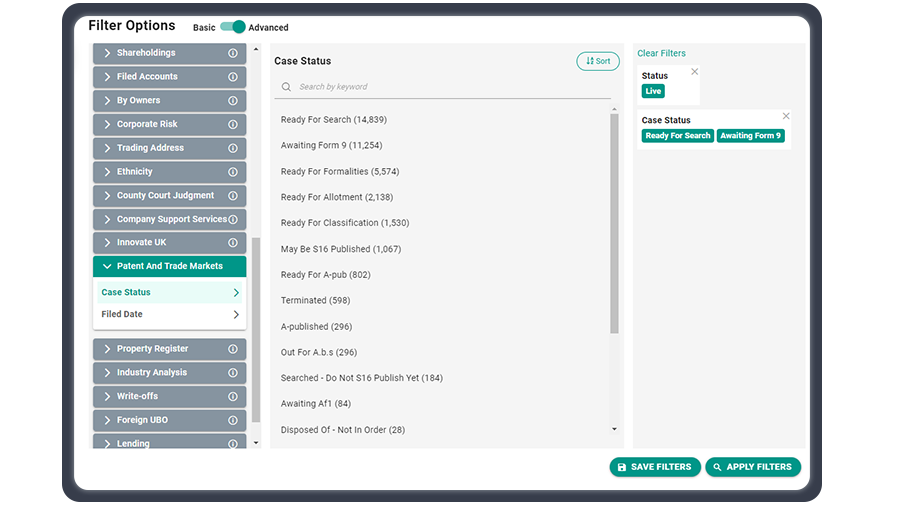This screenshot has width=915, height=506.
Task: Click the left category panel scroll up arrow
Action: tap(256, 49)
